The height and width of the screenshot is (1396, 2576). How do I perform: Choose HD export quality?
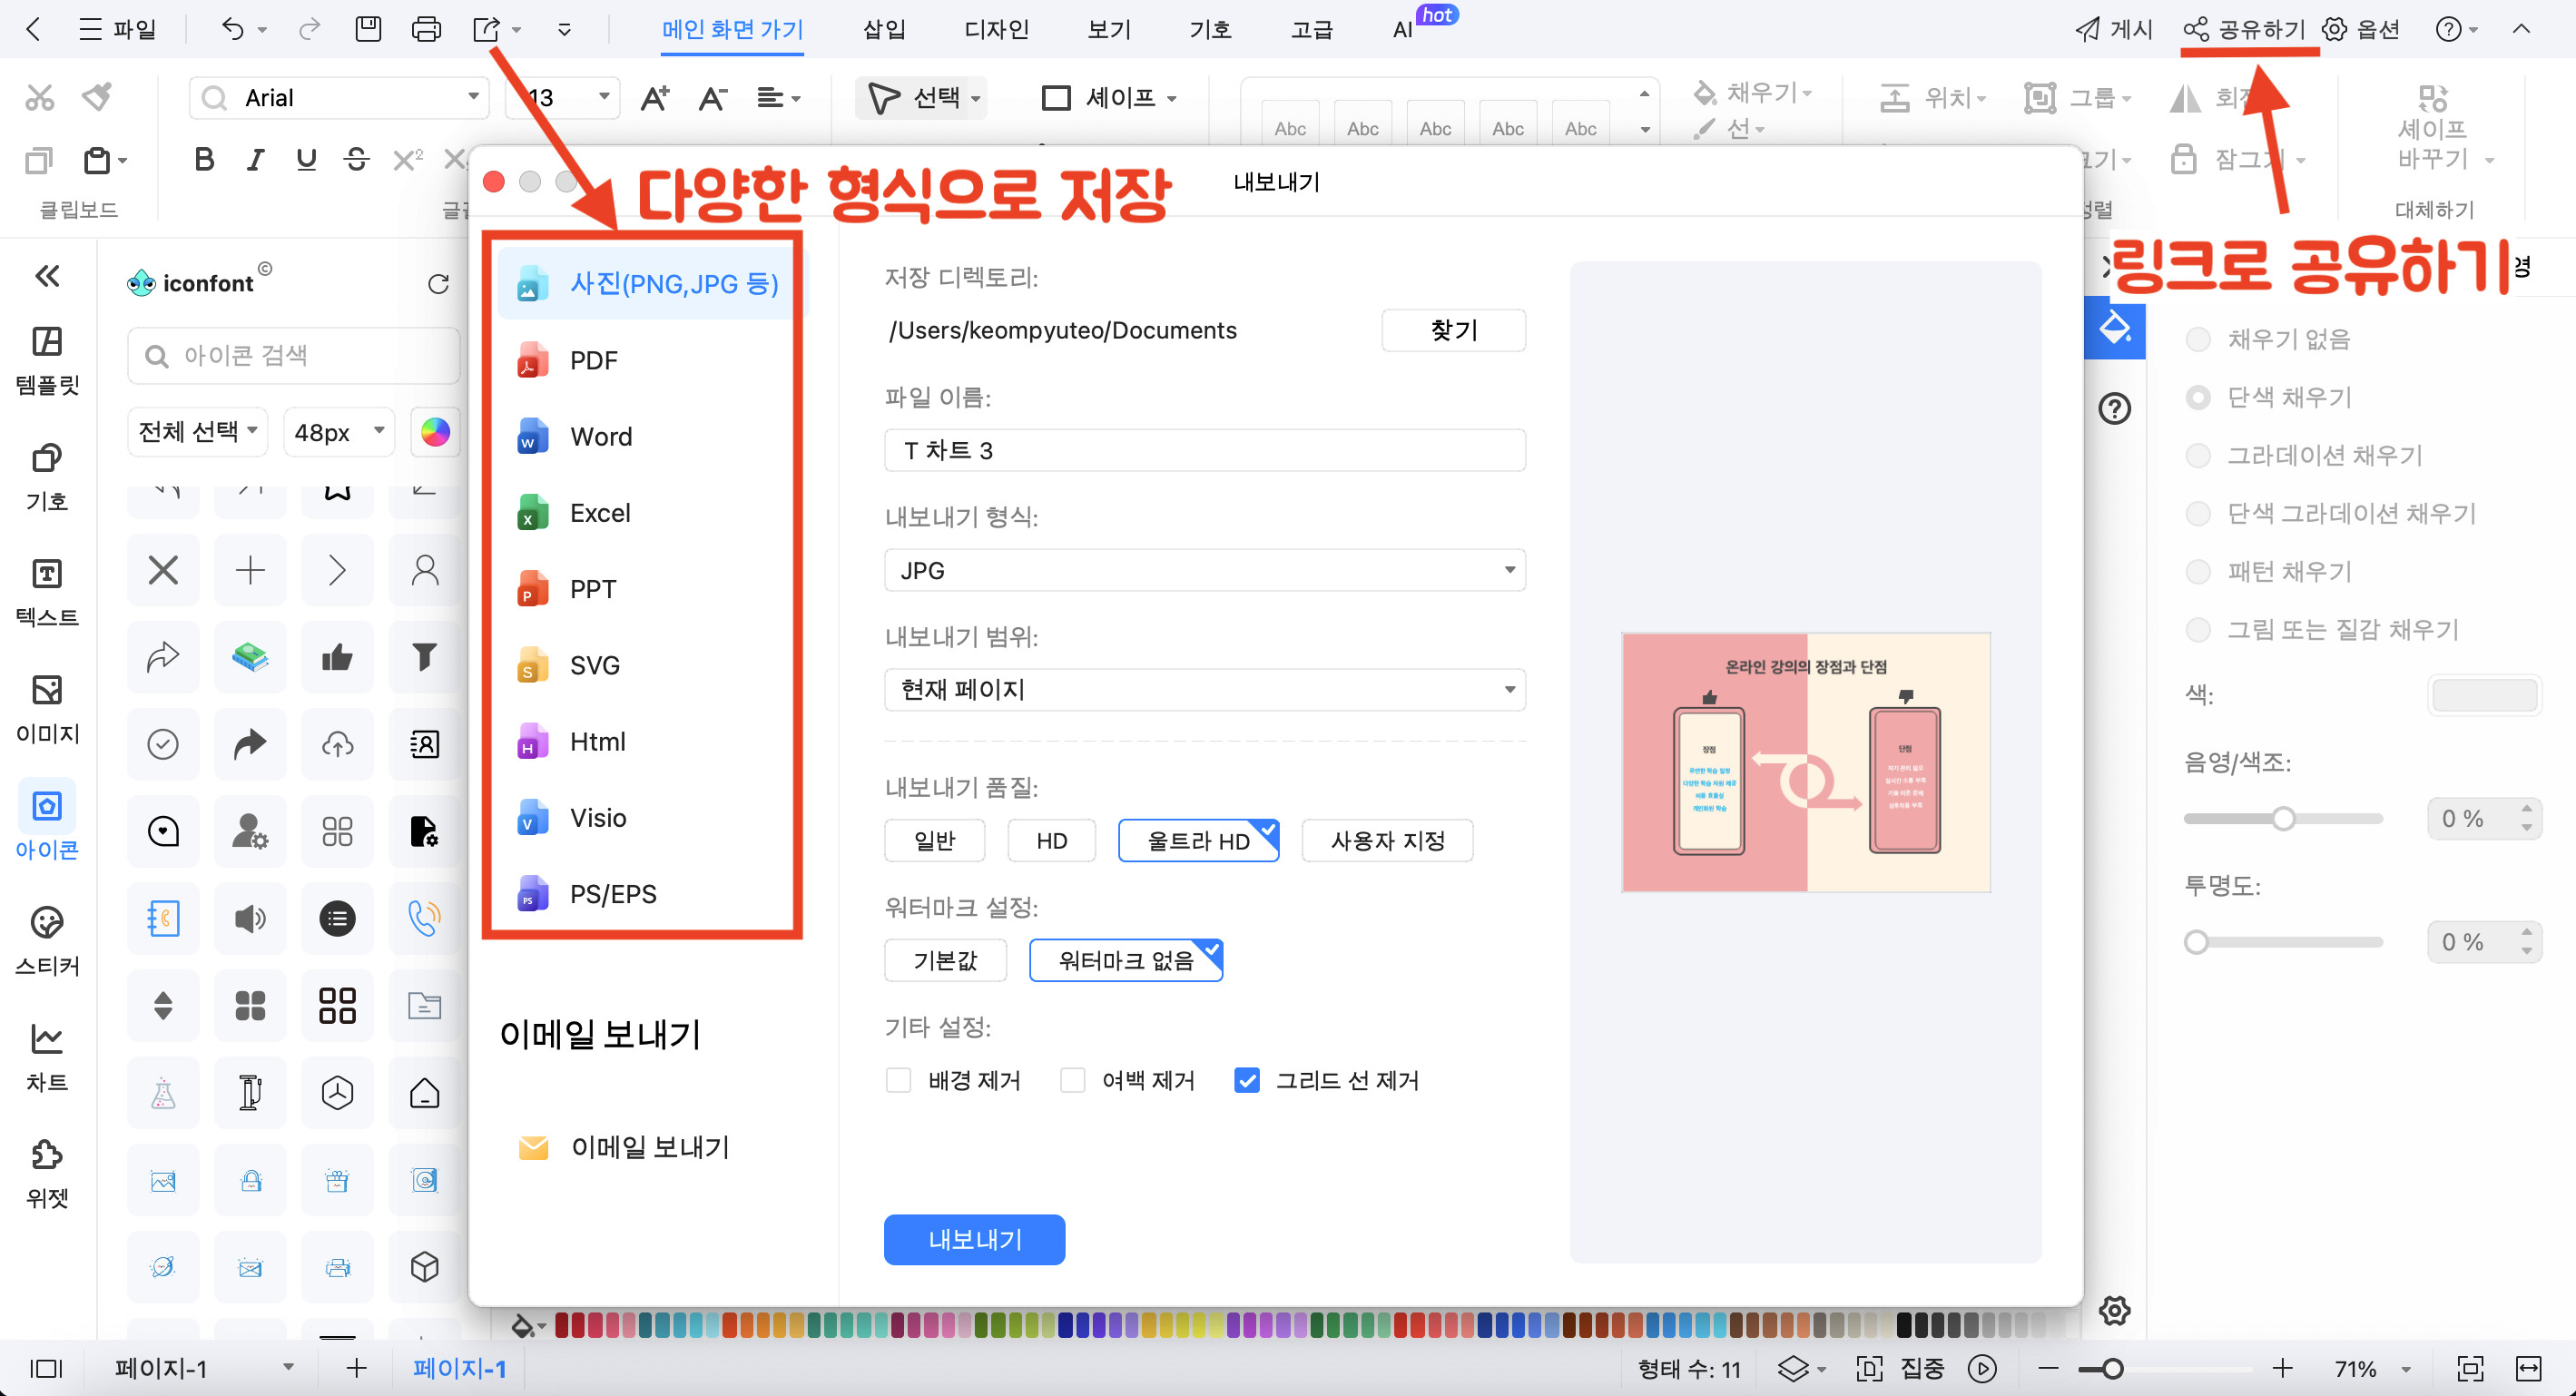pyautogui.click(x=1051, y=840)
